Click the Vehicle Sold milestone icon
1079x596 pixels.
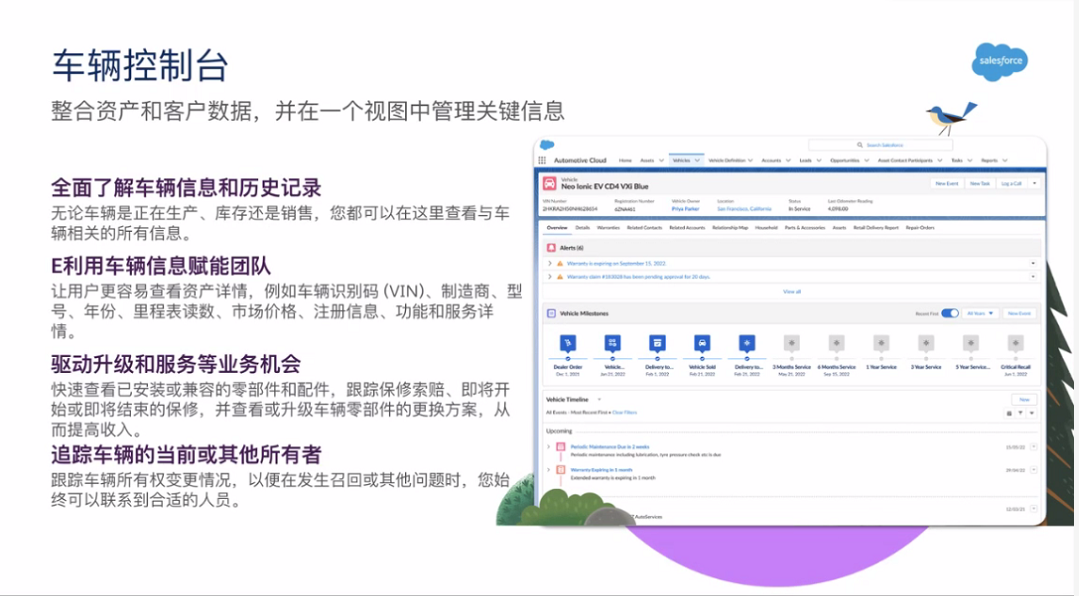[702, 343]
